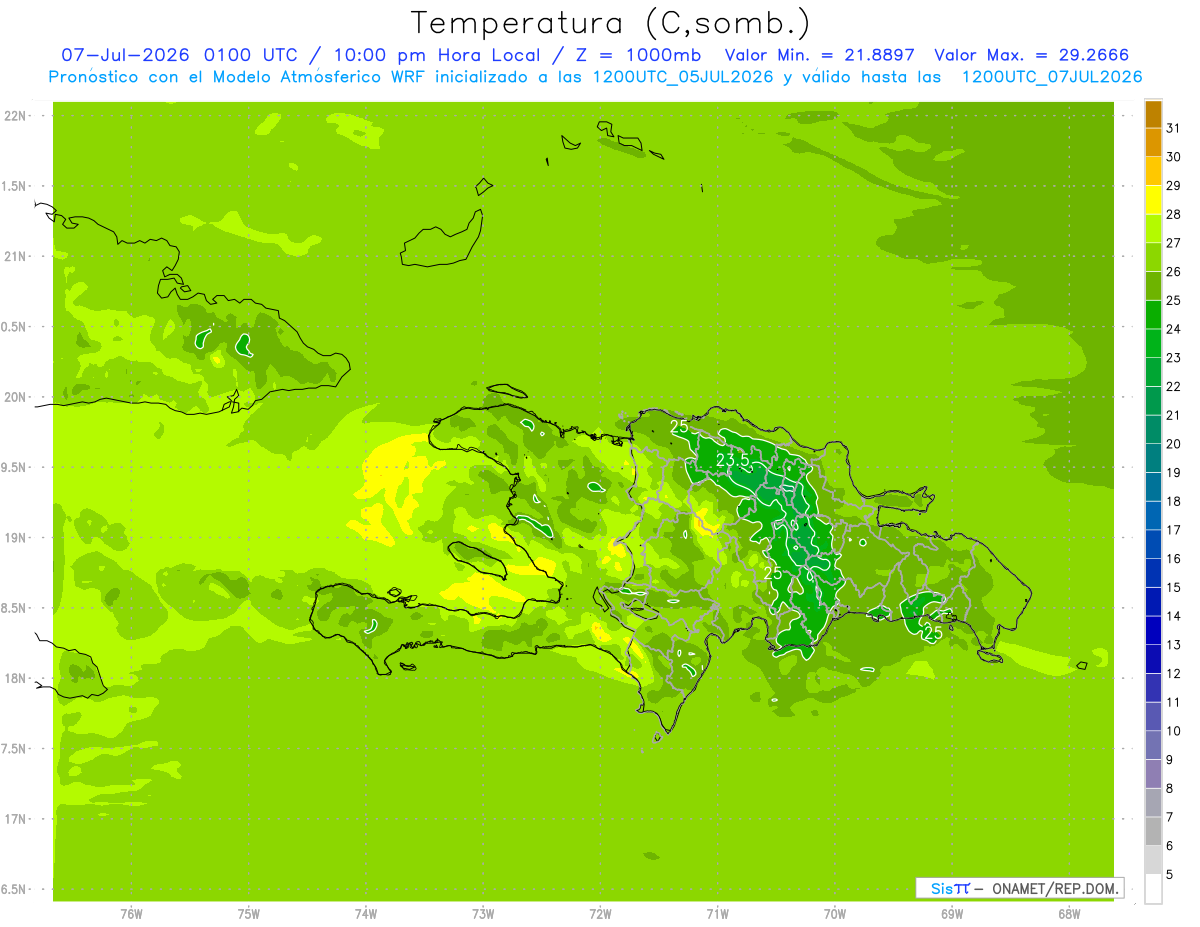Click the "17" label on the color legend
Image resolution: width=1200 pixels, height=927 pixels.
(x=1173, y=530)
